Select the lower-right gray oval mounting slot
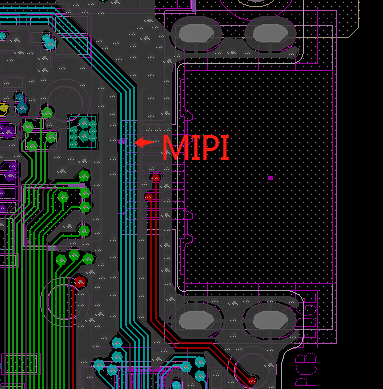 pyautogui.click(x=270, y=321)
